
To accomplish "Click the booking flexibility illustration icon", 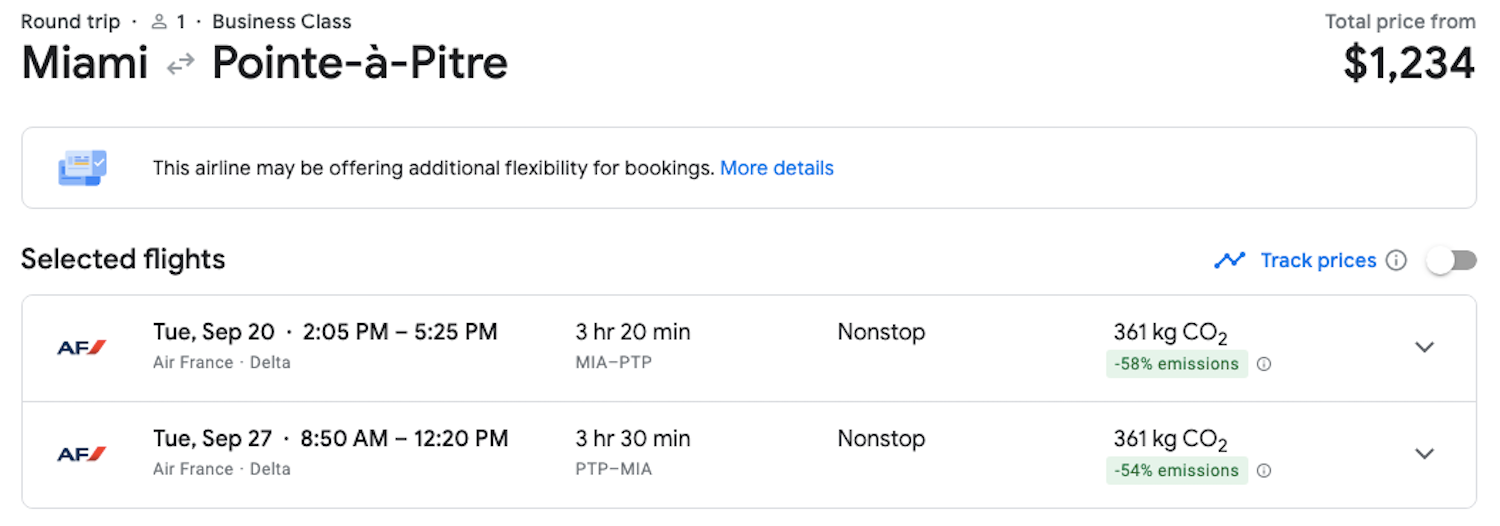I will point(82,168).
